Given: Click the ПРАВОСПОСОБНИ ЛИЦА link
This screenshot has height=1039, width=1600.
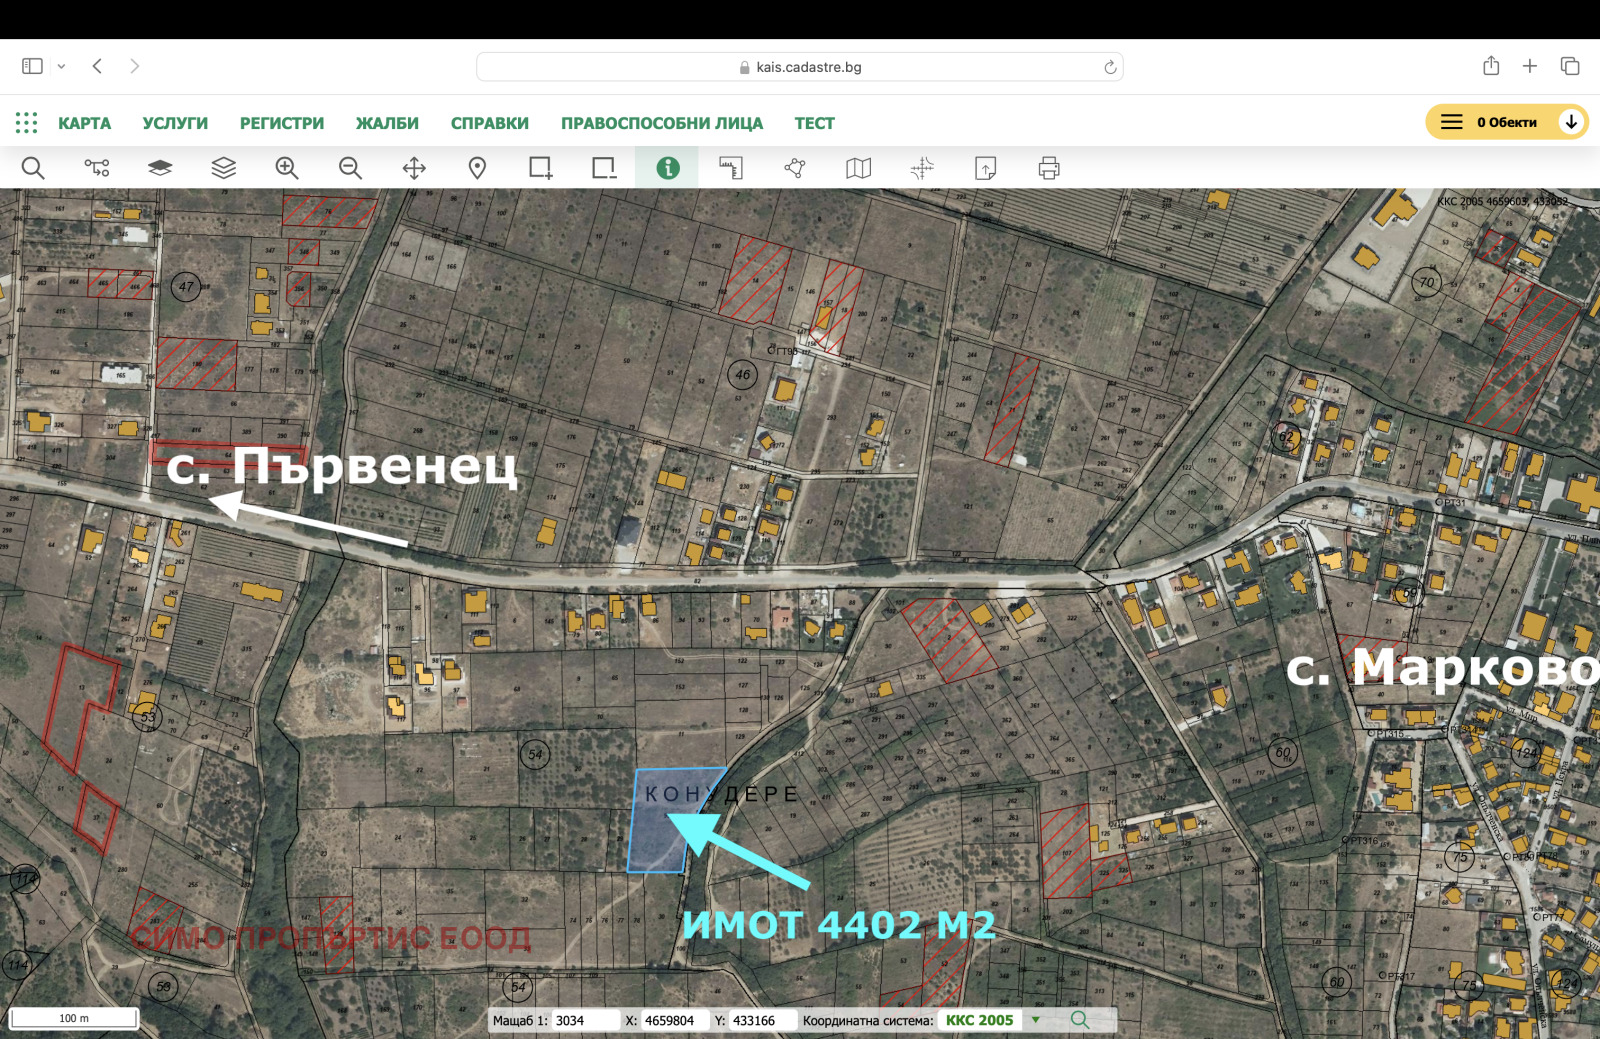Looking at the screenshot, I should pyautogui.click(x=662, y=122).
